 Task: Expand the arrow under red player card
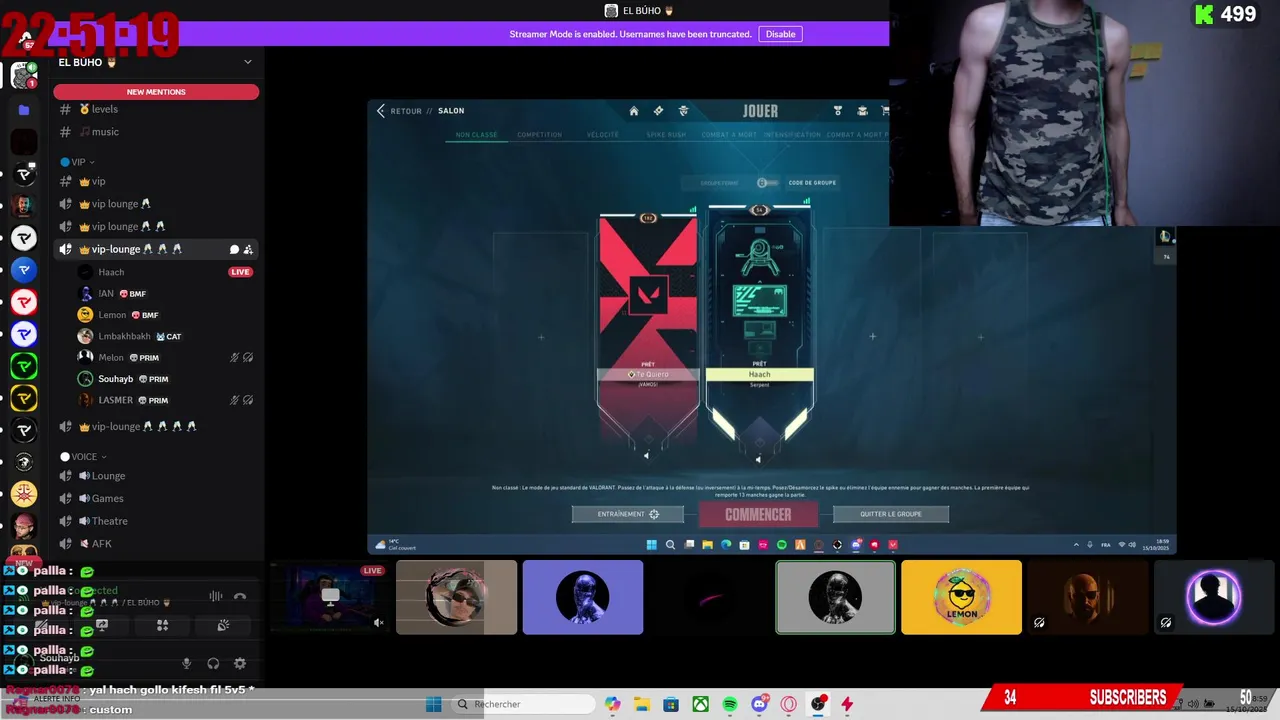[646, 455]
